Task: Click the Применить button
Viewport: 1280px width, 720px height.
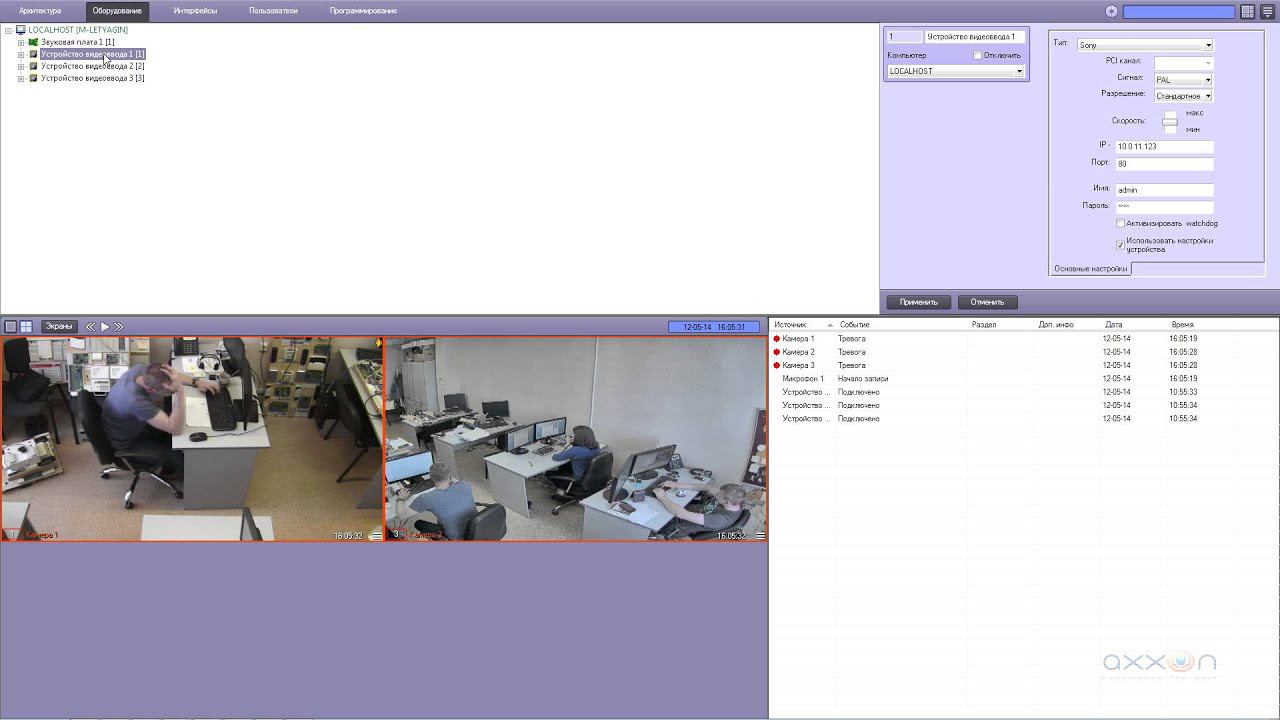Action: point(918,302)
